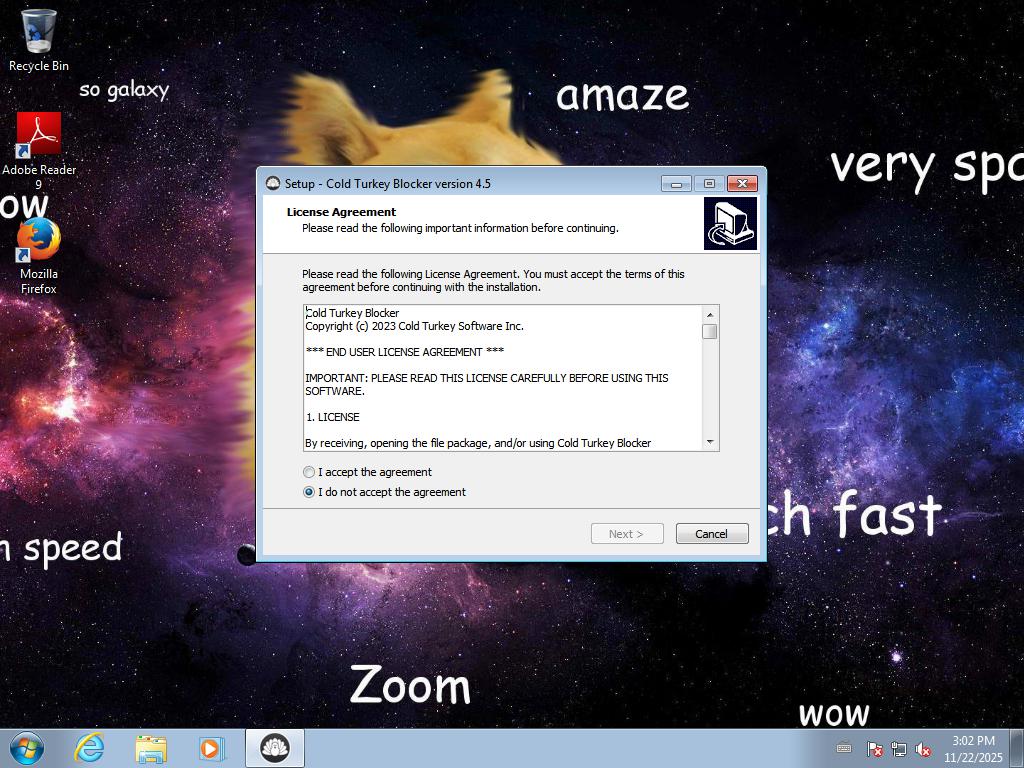Open Windows Explorer folder in taskbar
The width and height of the screenshot is (1024, 768).
click(151, 748)
